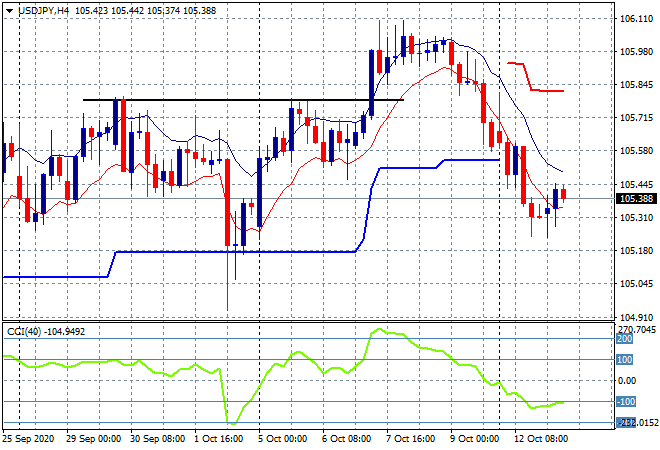The height and width of the screenshot is (450, 660).
Task: Click the 5 Oct 00:00 time label
Action: point(280,439)
